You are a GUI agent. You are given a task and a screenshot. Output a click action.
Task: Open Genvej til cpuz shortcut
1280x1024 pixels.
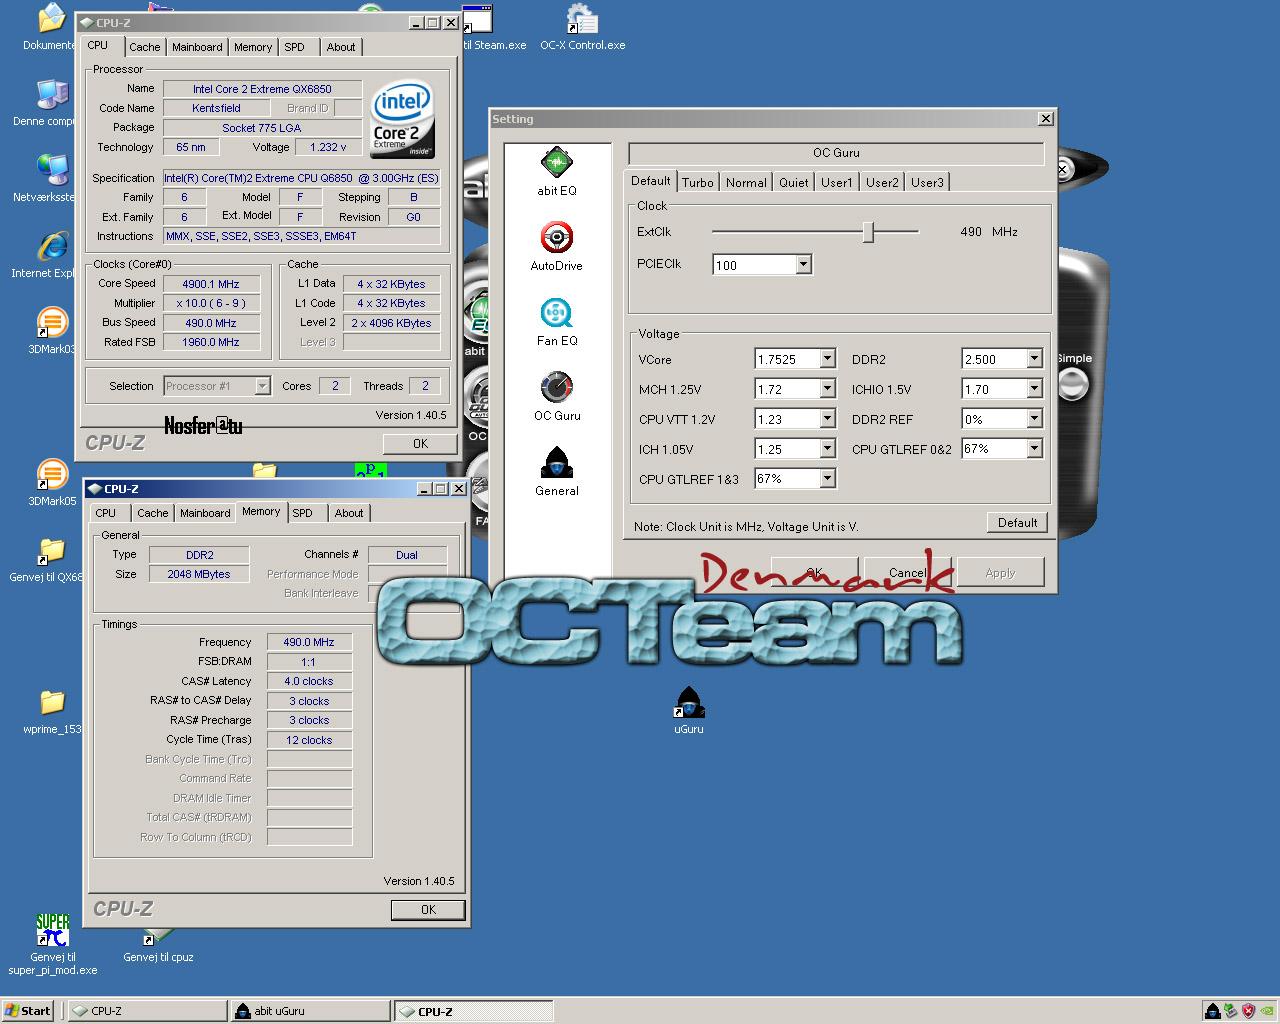158,946
